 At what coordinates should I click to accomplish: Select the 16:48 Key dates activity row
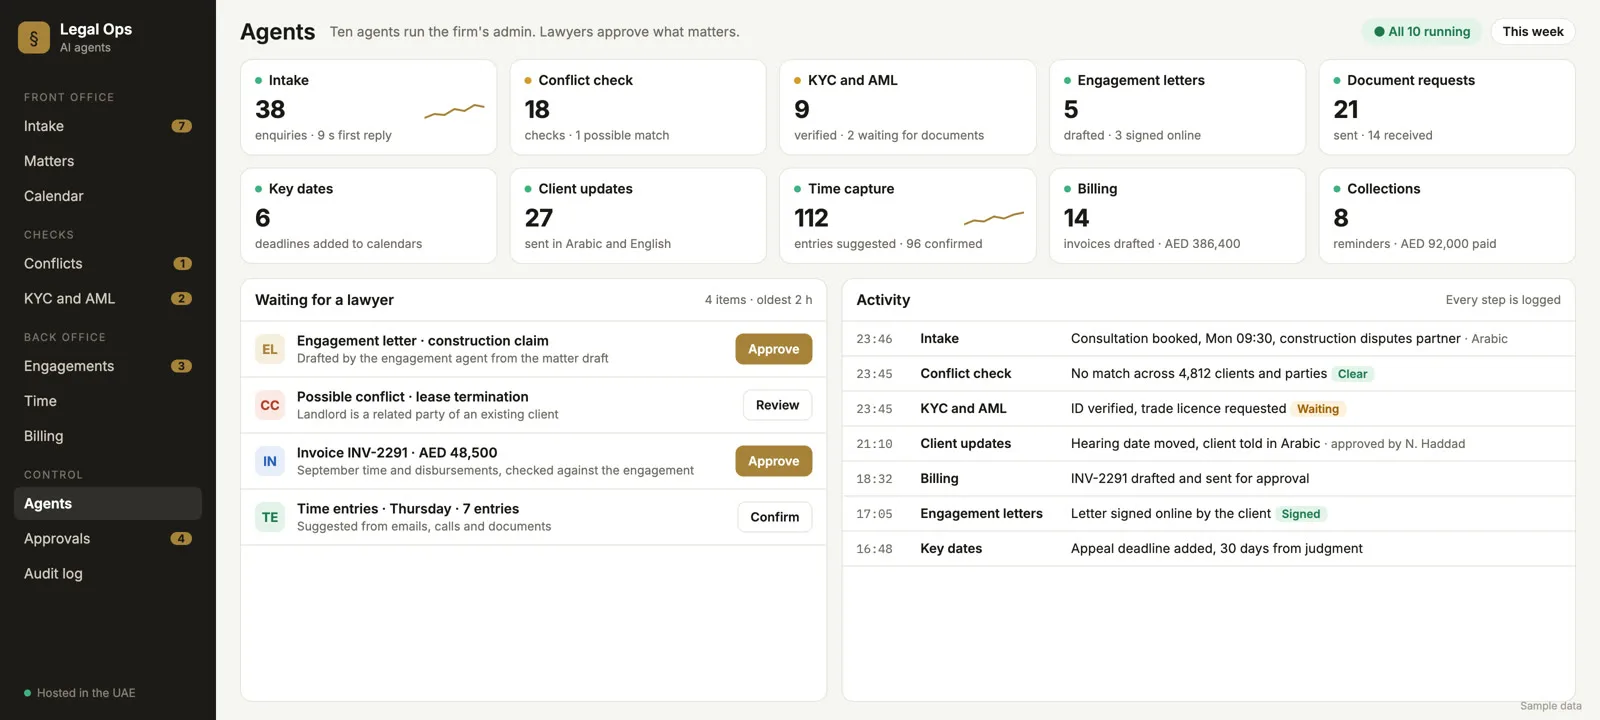click(x=1208, y=549)
